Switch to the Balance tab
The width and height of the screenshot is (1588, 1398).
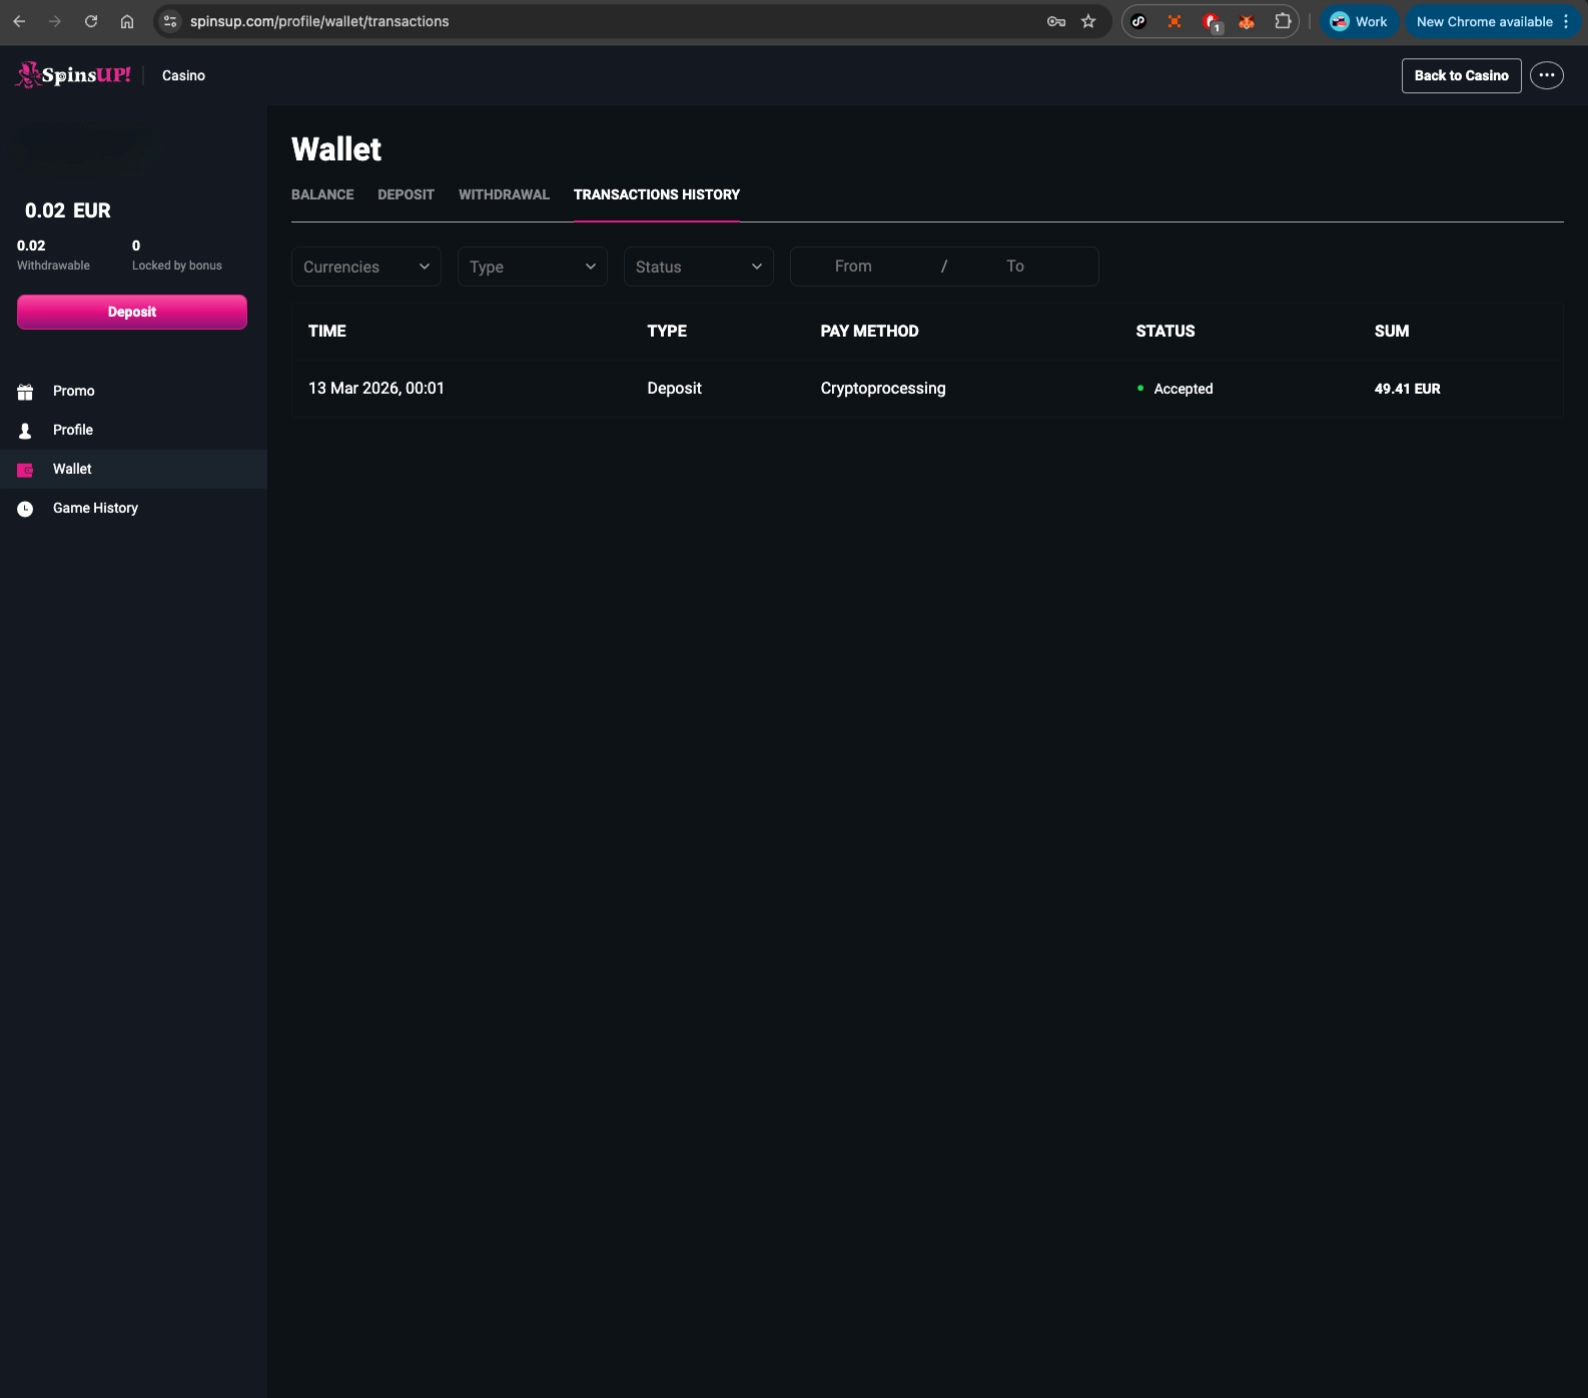pyautogui.click(x=322, y=194)
